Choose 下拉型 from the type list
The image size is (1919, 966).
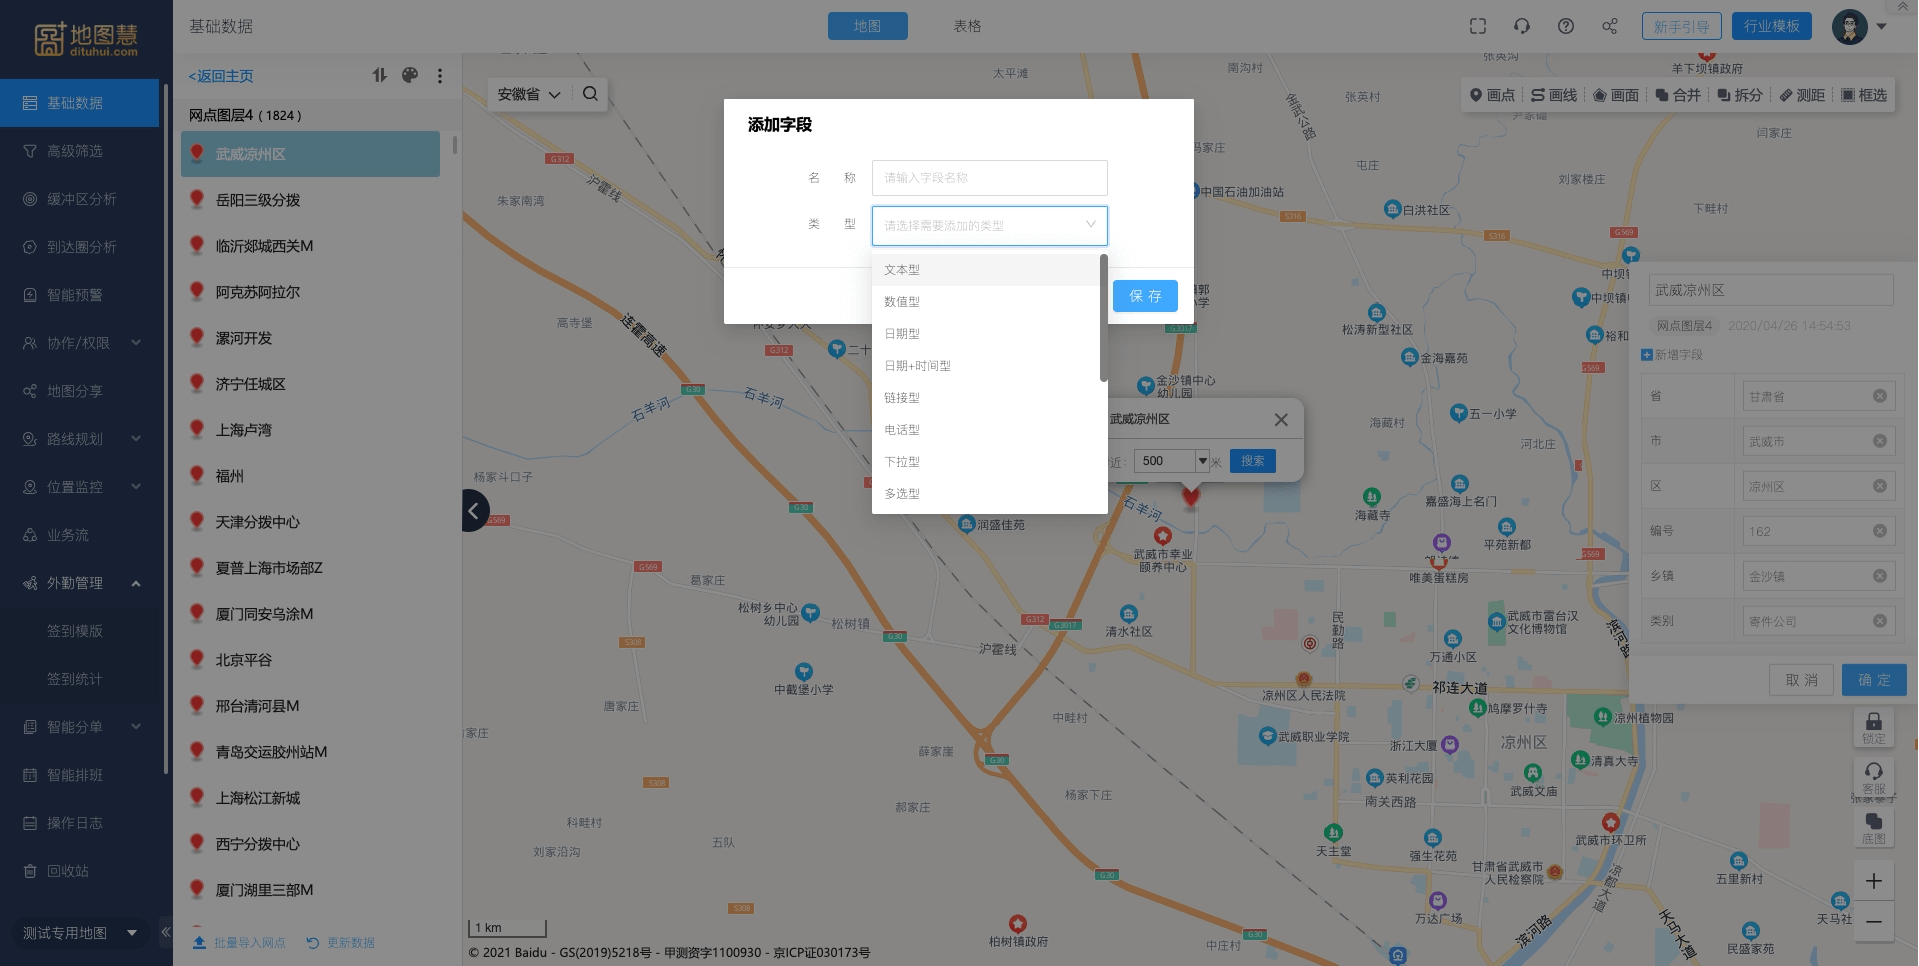[985, 462]
